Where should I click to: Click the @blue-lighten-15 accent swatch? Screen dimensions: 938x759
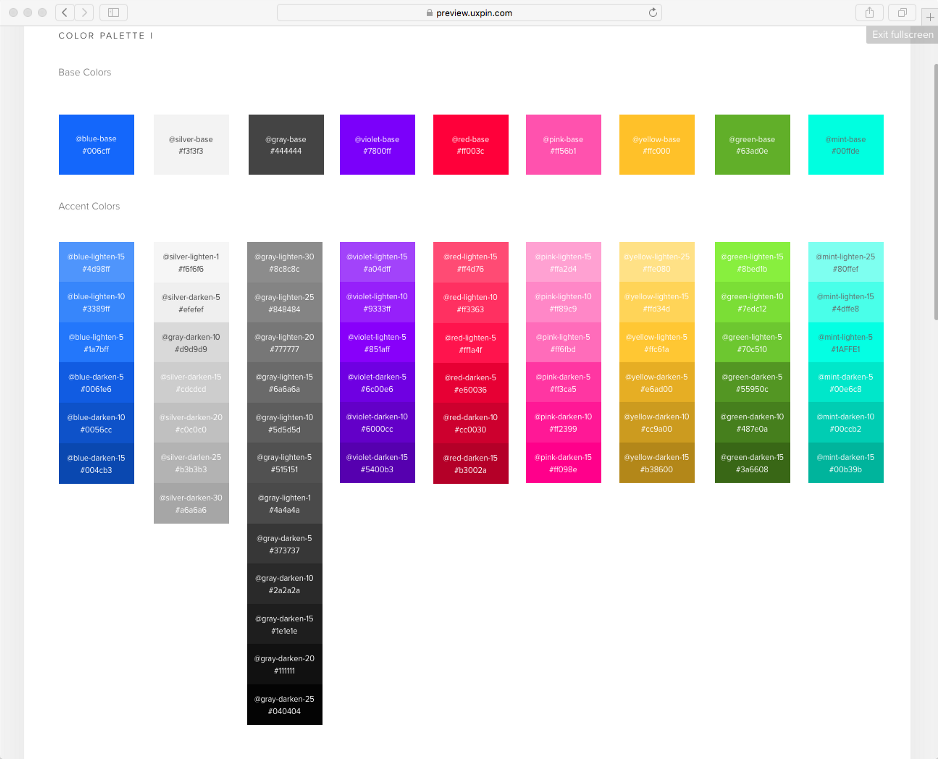click(x=96, y=262)
